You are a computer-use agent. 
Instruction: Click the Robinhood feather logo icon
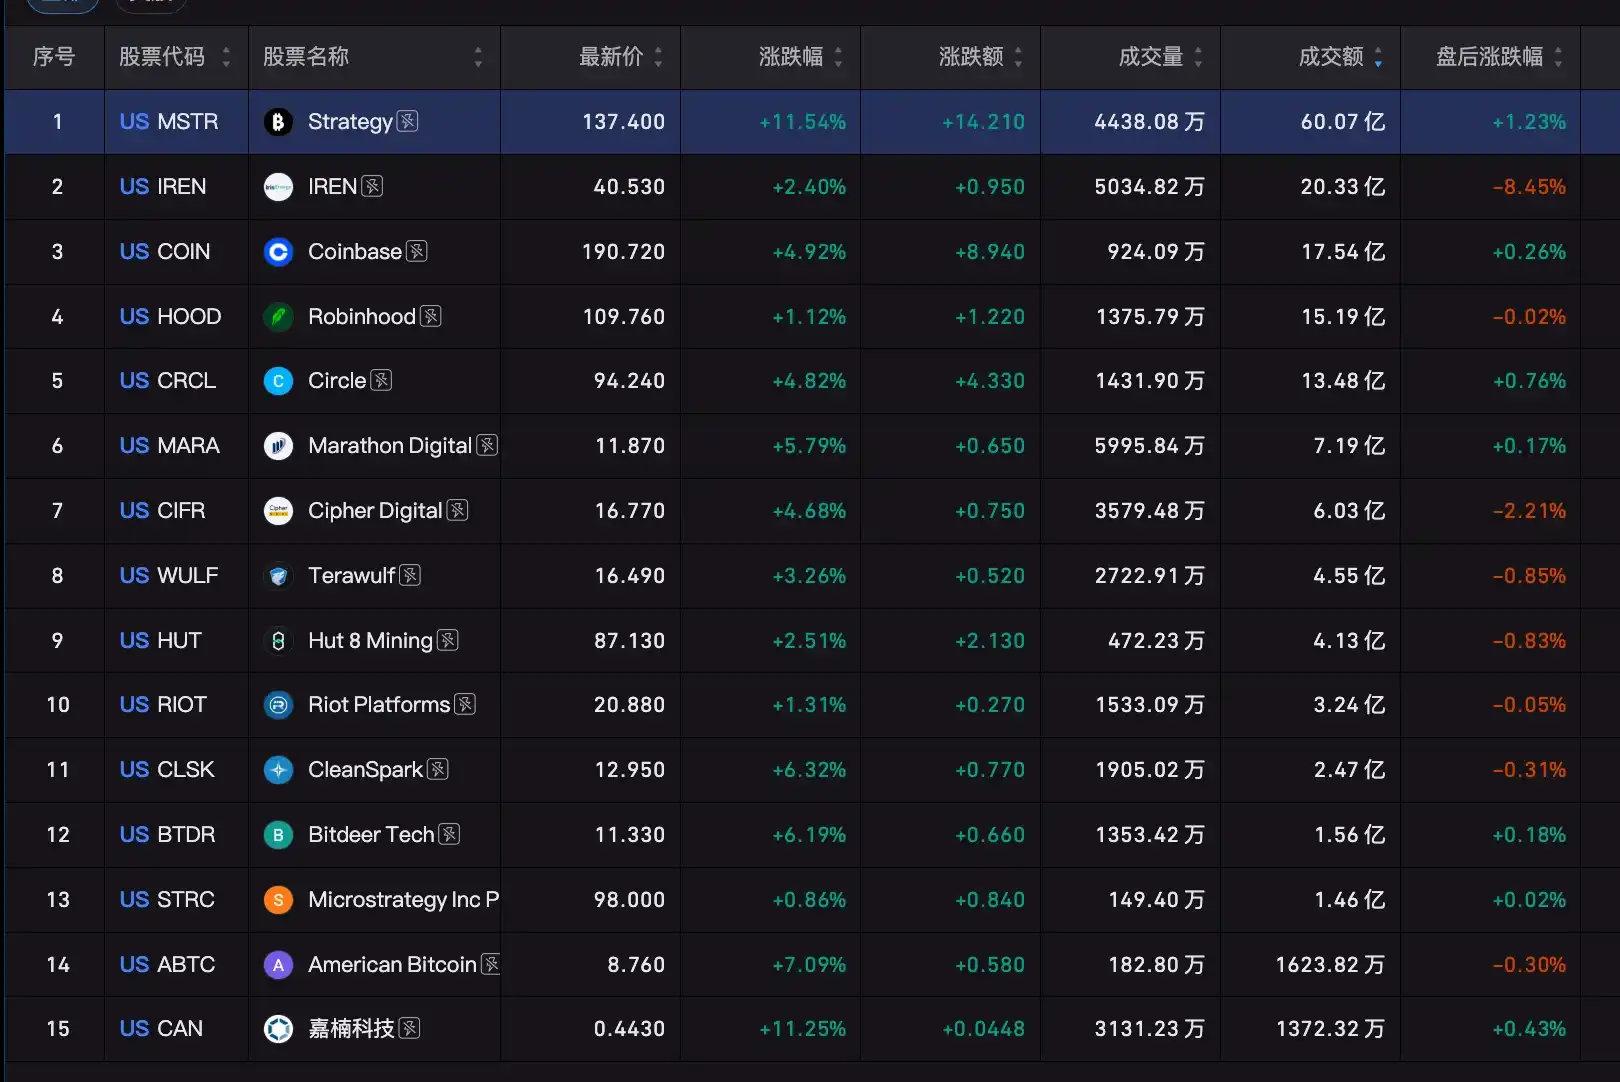click(x=278, y=317)
